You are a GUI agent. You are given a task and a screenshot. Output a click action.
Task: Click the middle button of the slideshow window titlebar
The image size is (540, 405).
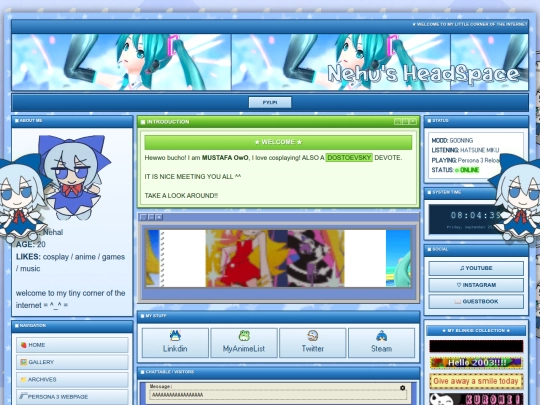tap(151, 217)
